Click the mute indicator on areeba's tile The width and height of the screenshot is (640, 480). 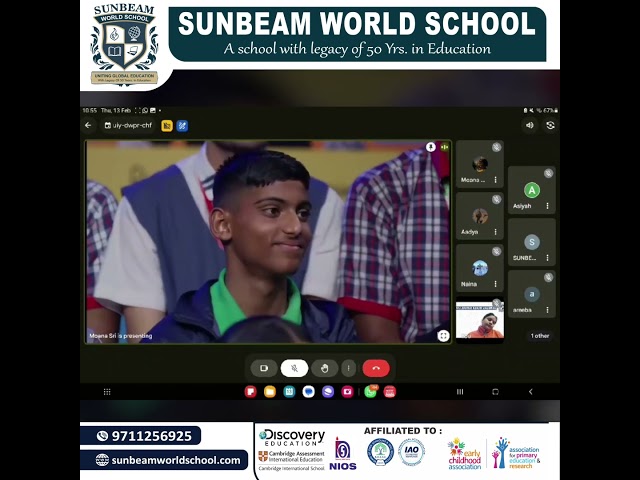click(x=548, y=278)
